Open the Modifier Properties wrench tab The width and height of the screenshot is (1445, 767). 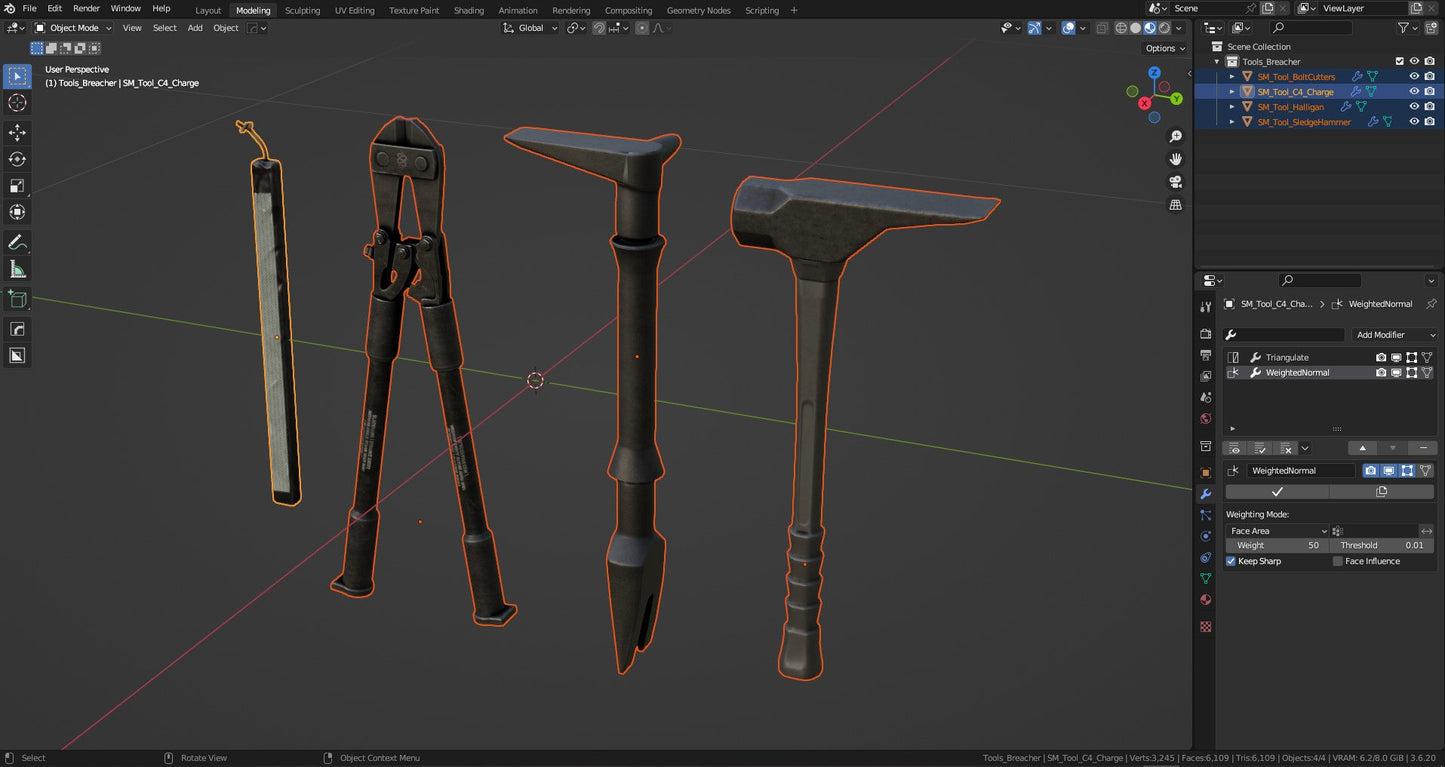point(1205,494)
